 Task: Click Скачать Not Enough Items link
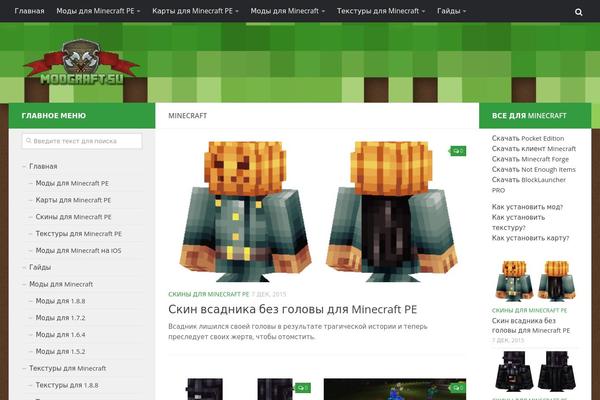tap(533, 169)
